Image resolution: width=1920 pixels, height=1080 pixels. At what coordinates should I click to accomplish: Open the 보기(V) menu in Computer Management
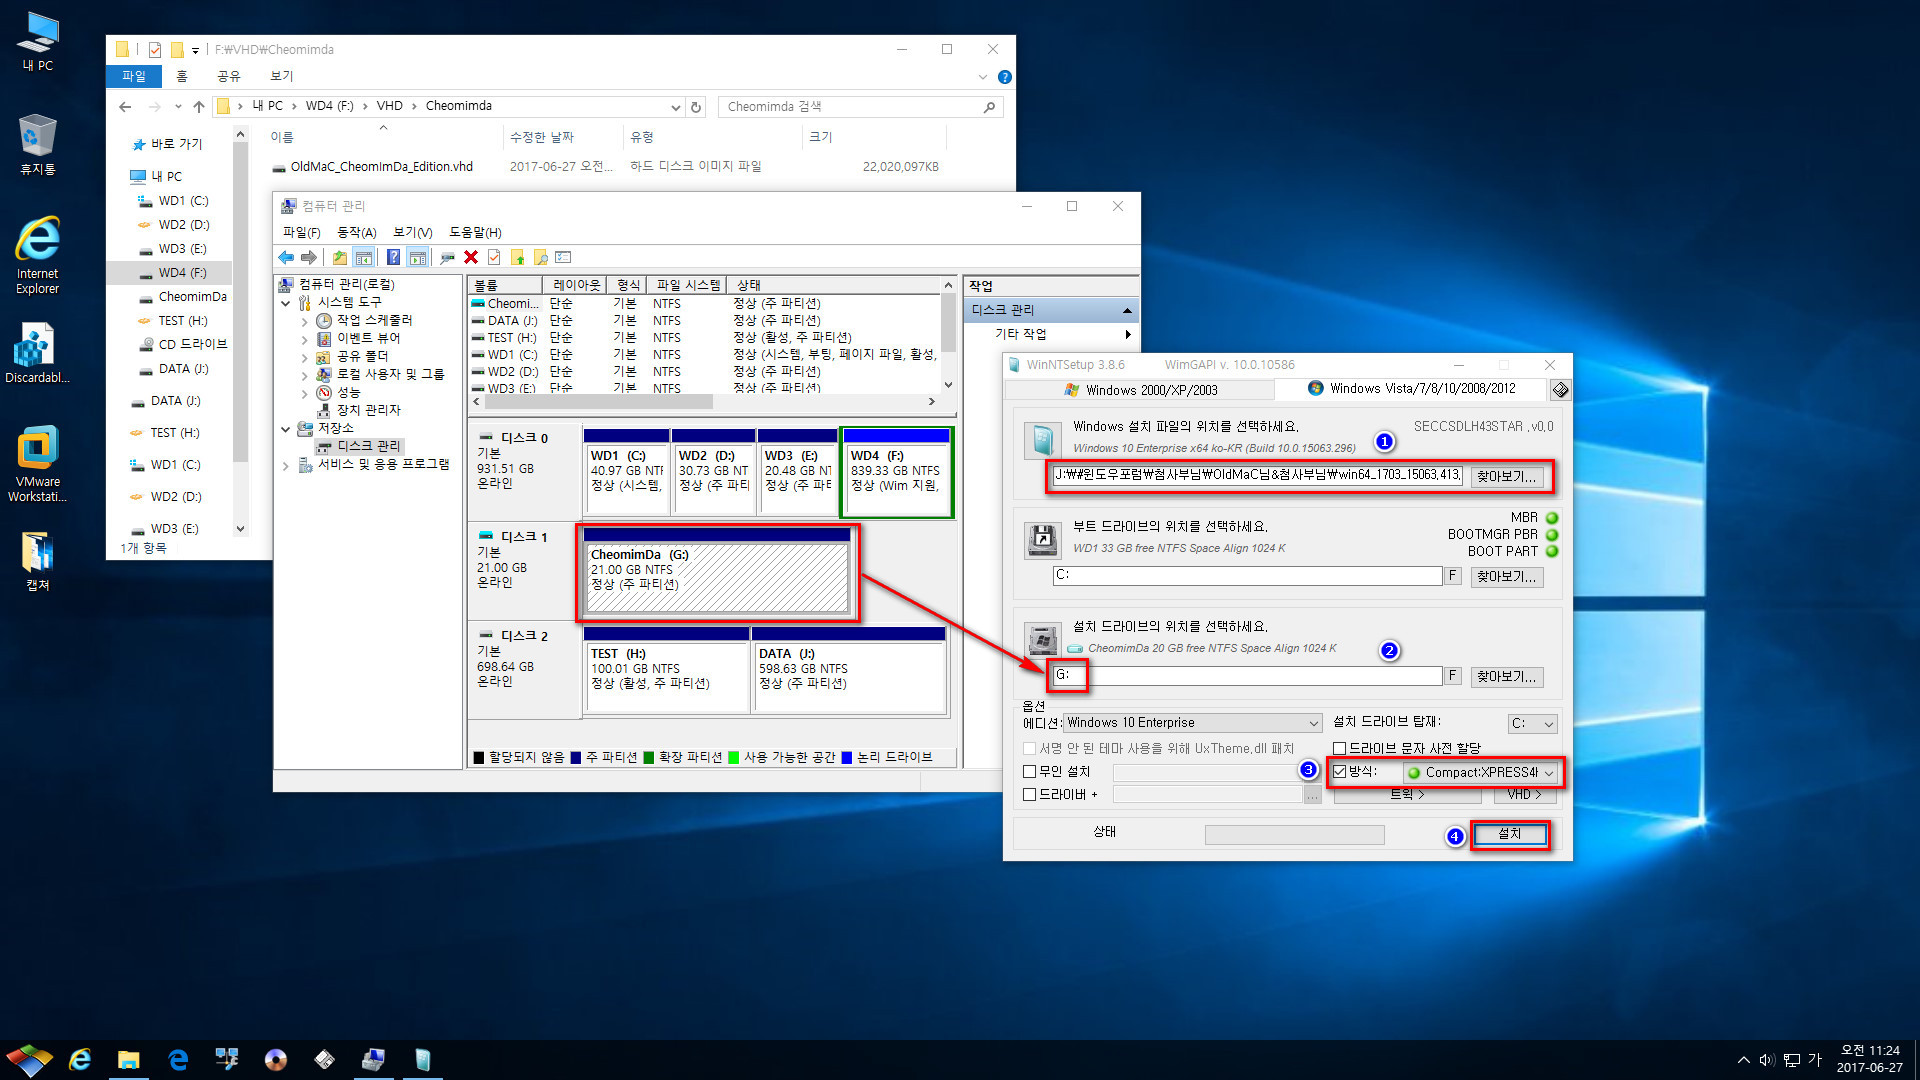coord(412,232)
